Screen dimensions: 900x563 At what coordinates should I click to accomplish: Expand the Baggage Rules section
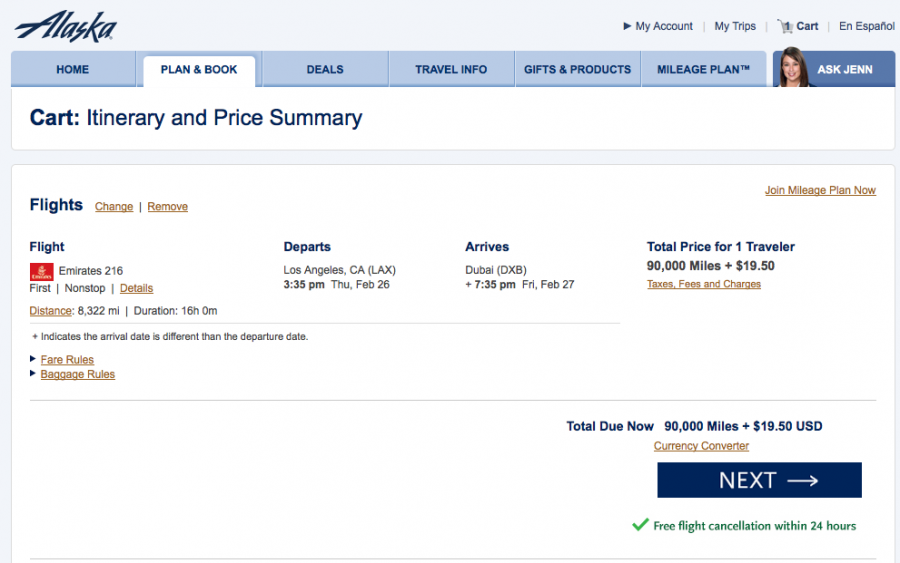(77, 375)
